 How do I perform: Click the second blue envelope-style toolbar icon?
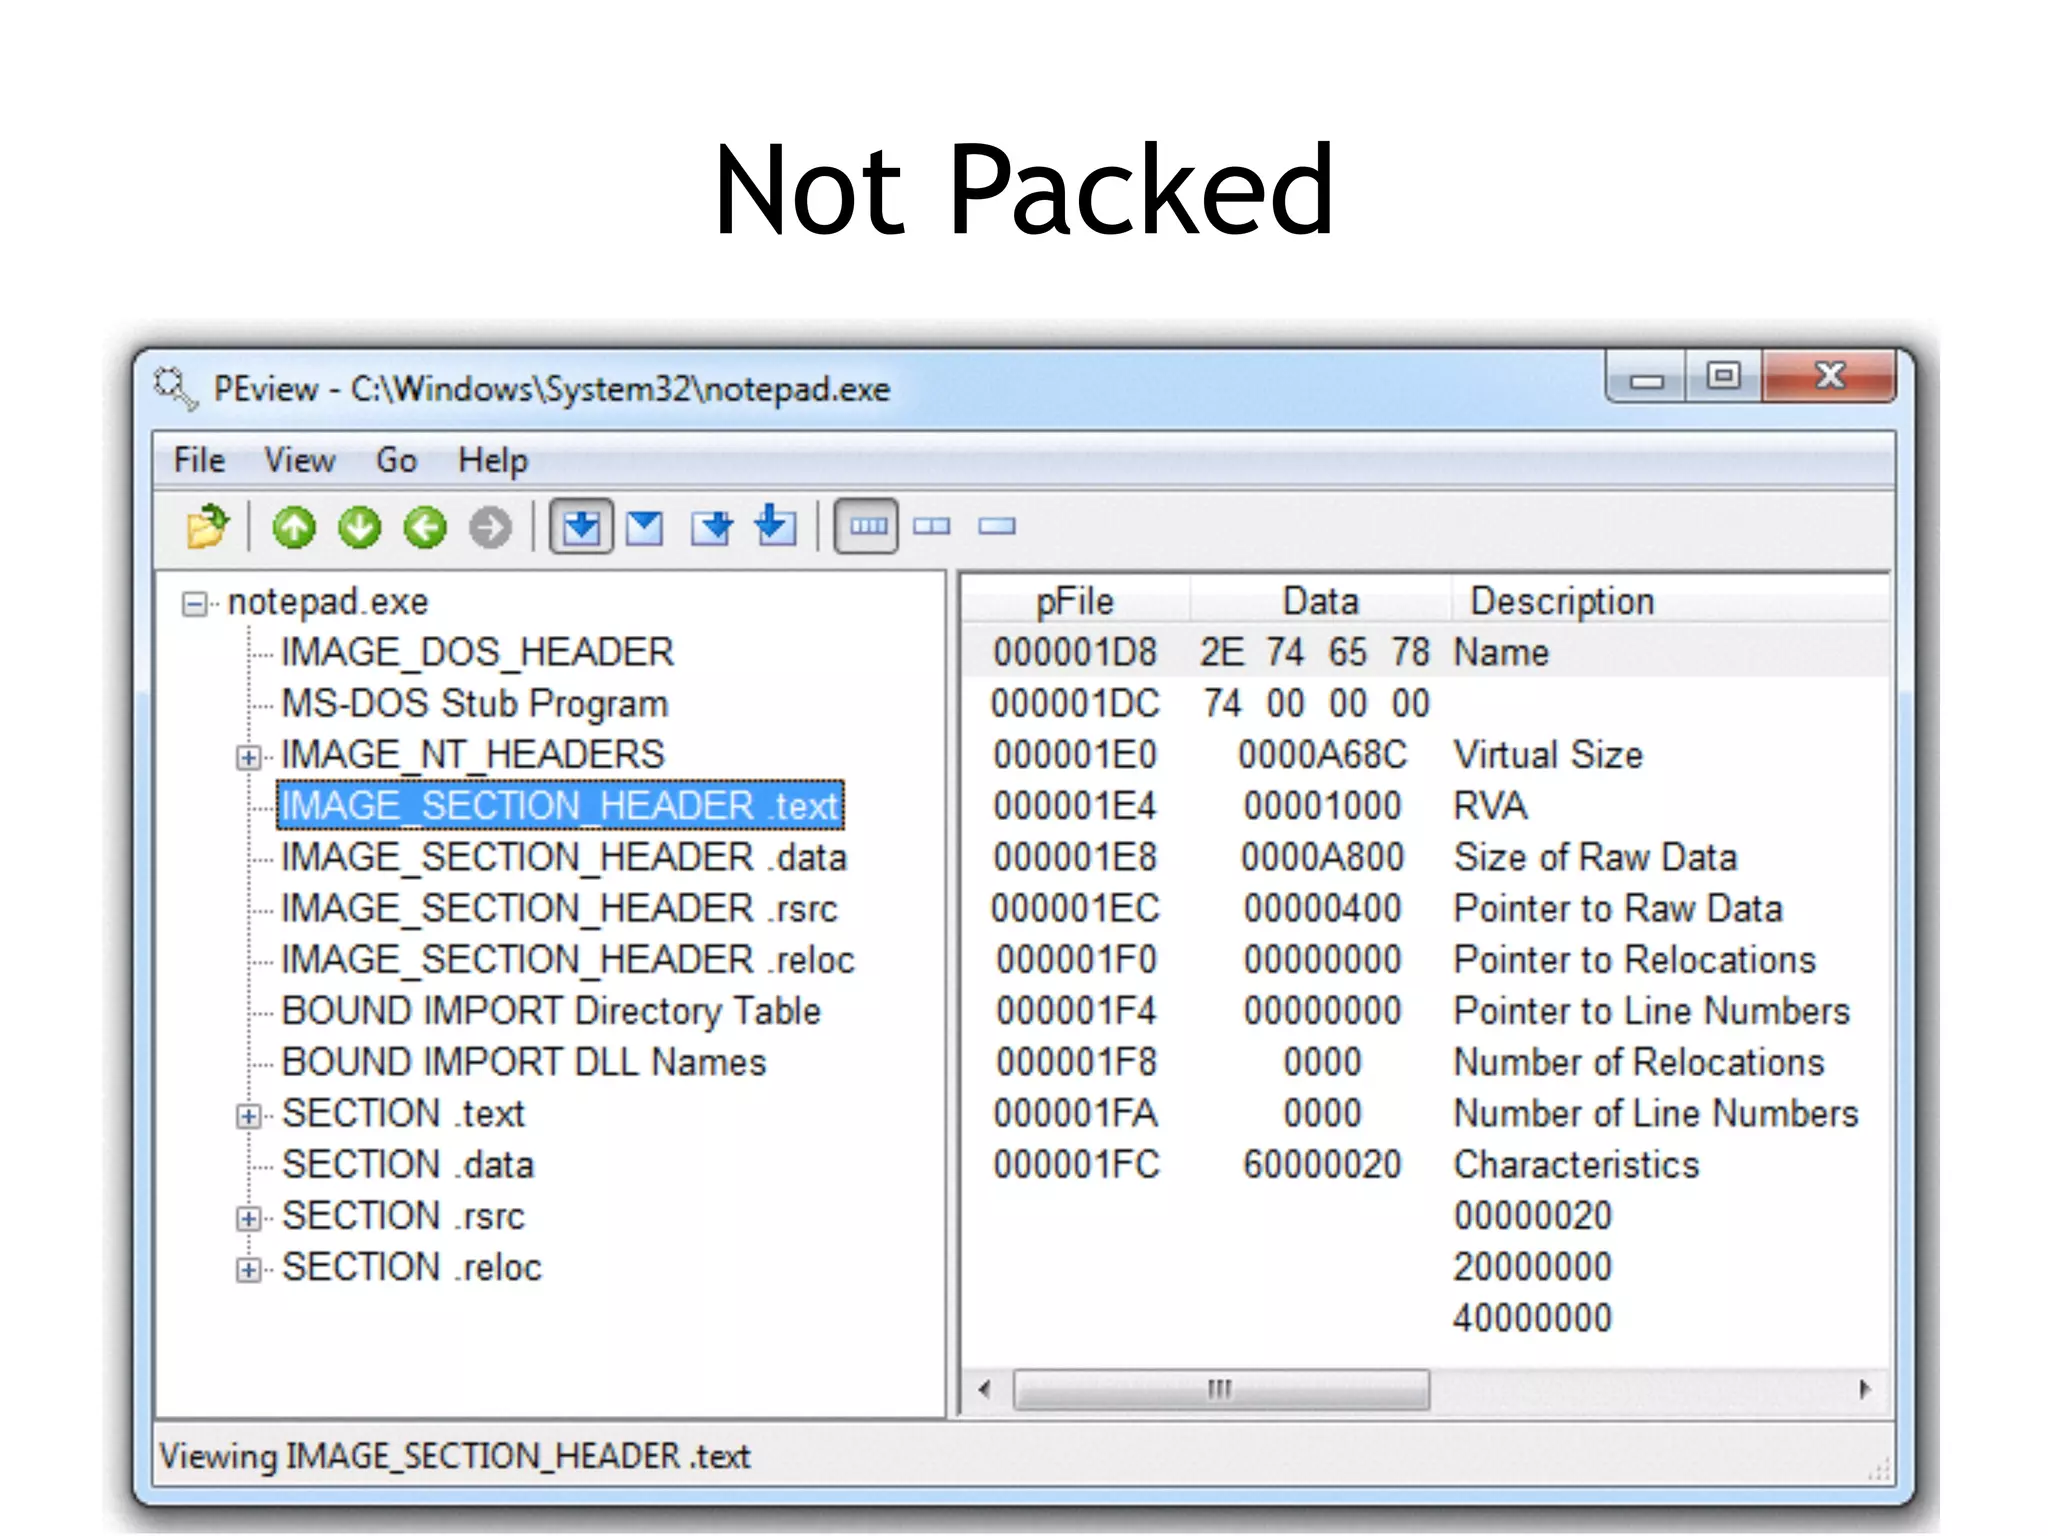(645, 527)
